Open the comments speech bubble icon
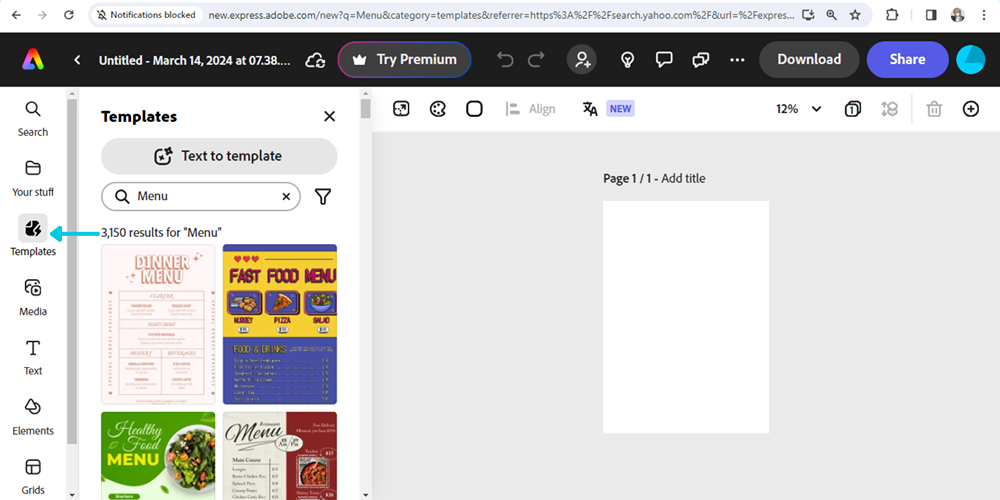 click(x=665, y=60)
